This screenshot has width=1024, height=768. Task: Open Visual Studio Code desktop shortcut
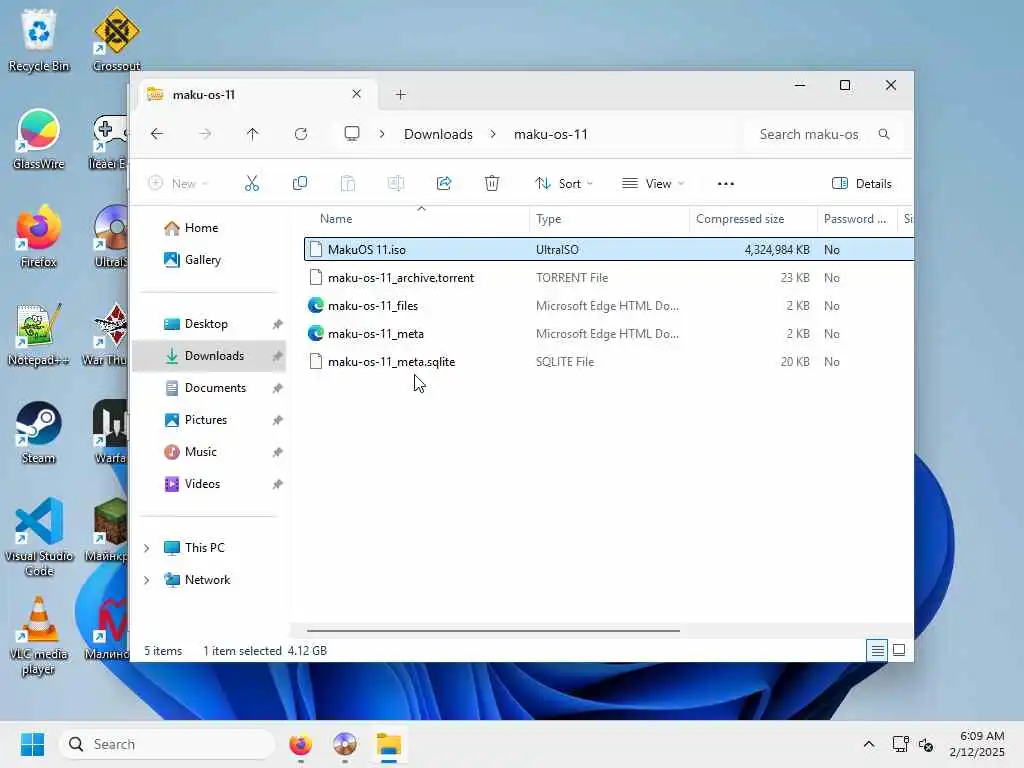click(x=39, y=537)
